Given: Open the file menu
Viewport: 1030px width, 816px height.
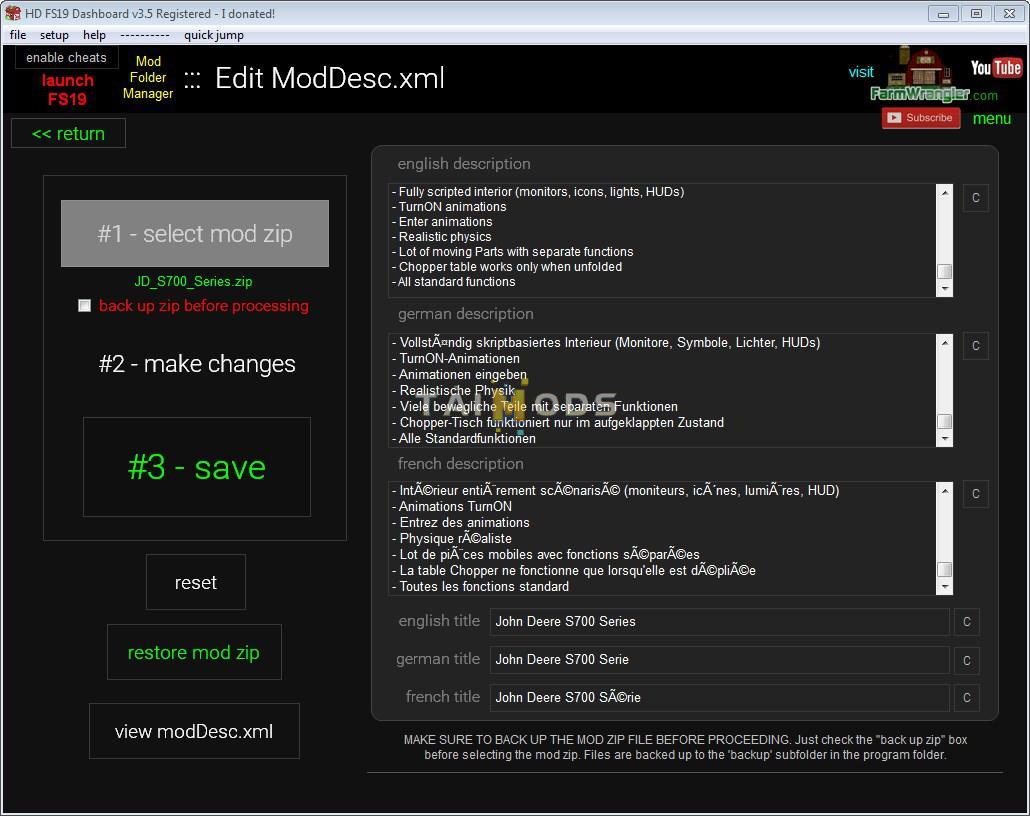Looking at the screenshot, I should pos(18,35).
